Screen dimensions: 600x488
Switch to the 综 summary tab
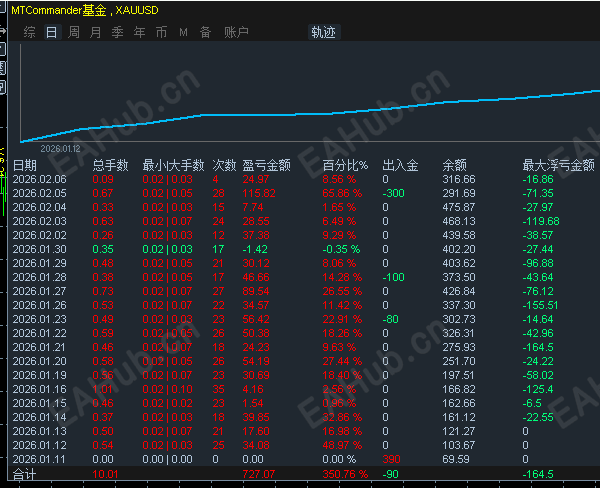[29, 32]
